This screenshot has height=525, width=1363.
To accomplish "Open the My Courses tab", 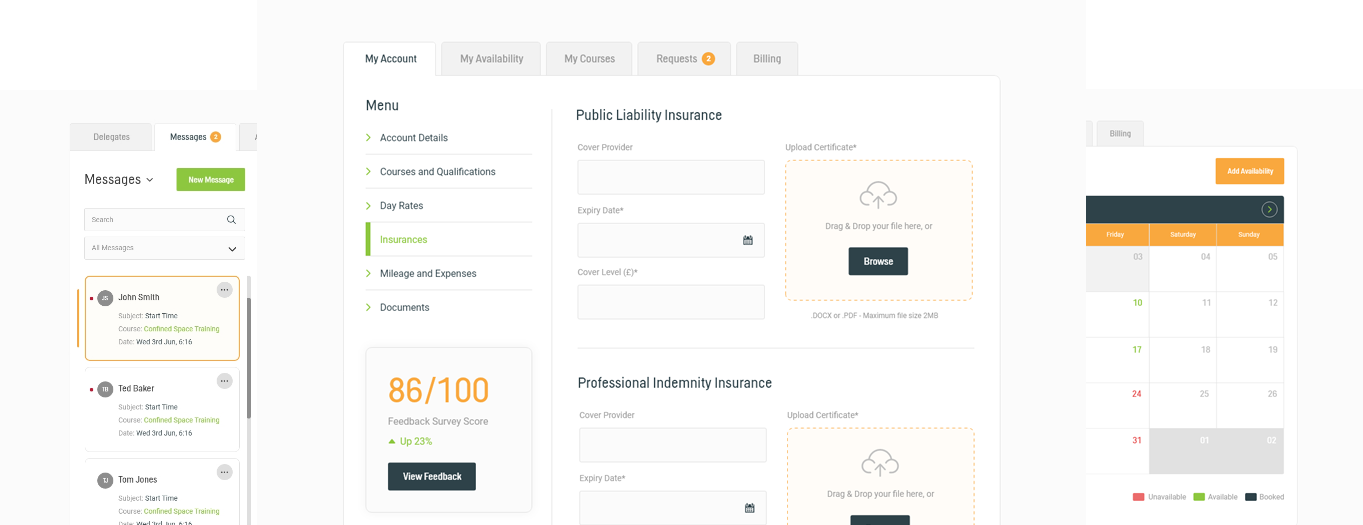I will [x=589, y=59].
